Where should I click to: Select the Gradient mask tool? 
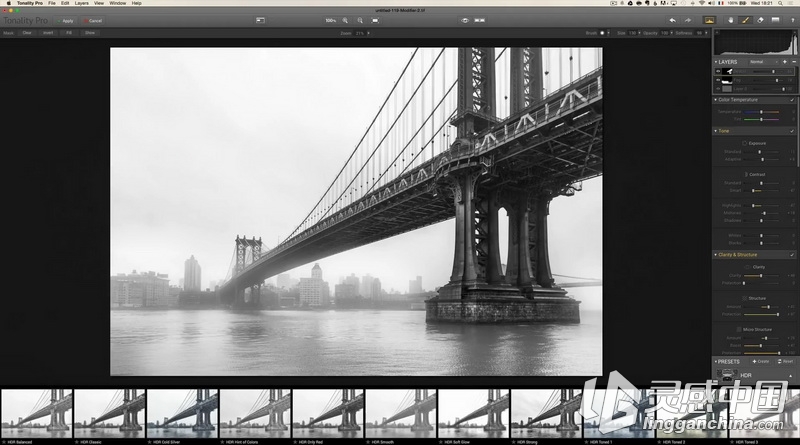(x=776, y=20)
